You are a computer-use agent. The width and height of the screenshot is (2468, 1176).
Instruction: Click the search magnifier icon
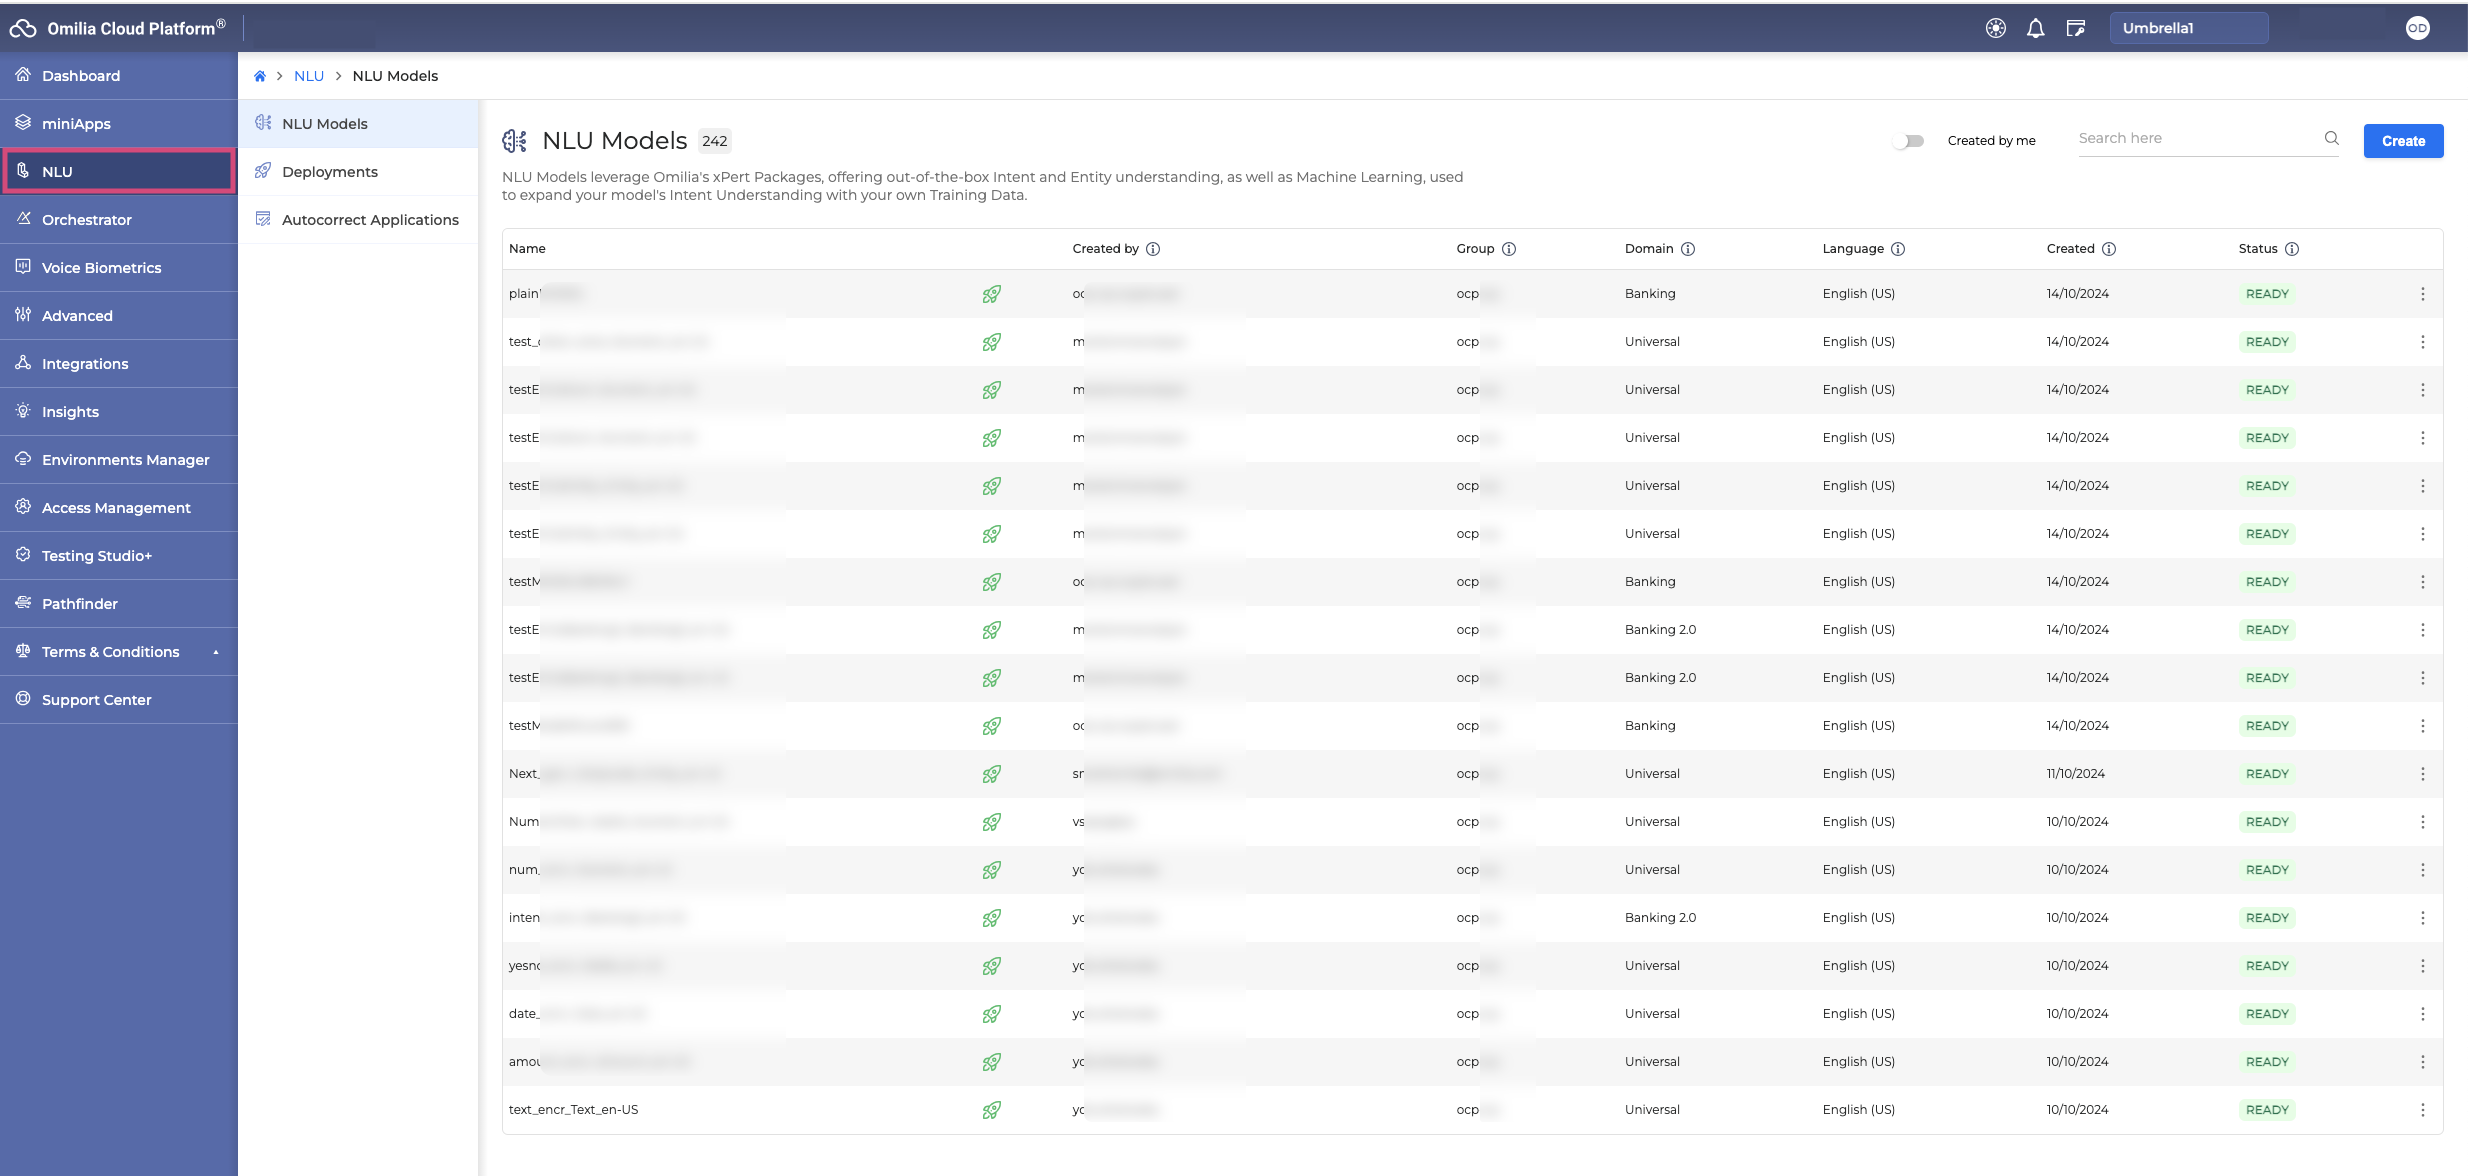[x=2331, y=138]
